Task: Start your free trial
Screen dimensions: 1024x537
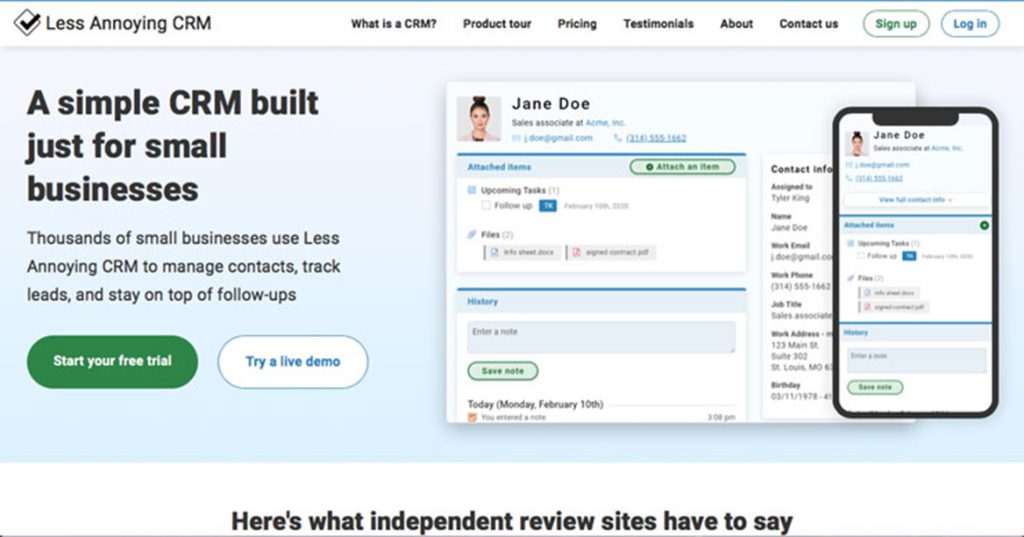Action: 112,361
